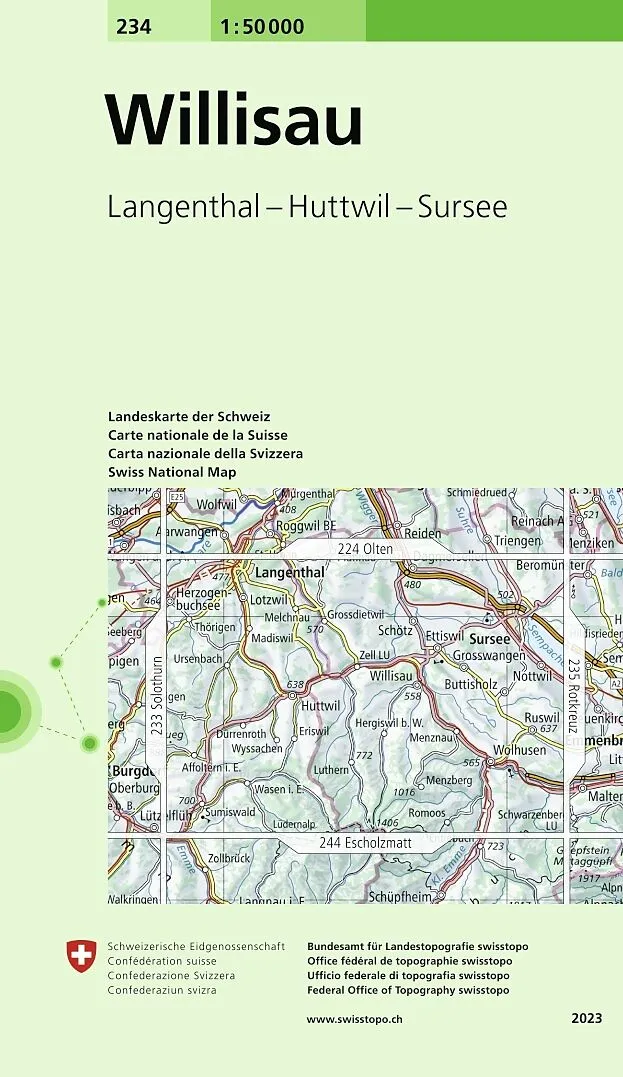623x1077 pixels.
Task: Click the Langenthal – Huttwil – Sursee subtitle
Action: click(307, 207)
